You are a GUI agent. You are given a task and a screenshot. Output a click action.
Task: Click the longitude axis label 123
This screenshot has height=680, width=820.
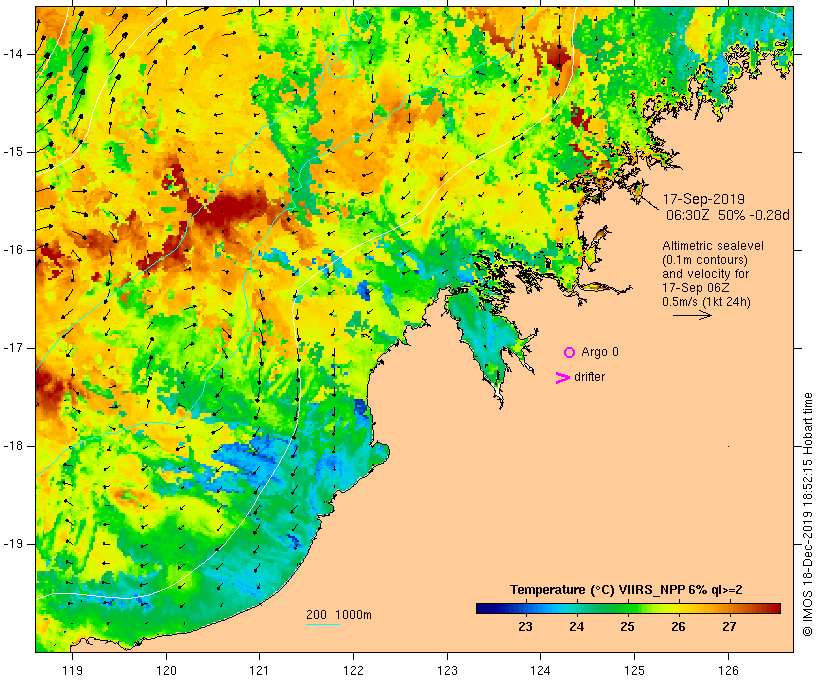[447, 670]
